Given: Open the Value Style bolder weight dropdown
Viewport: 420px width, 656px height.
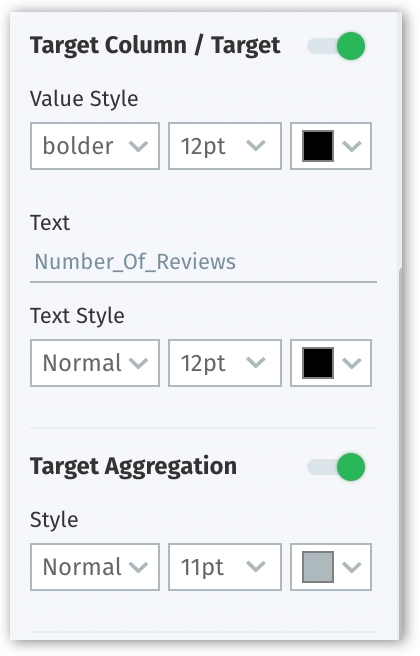Looking at the screenshot, I should coord(95,146).
